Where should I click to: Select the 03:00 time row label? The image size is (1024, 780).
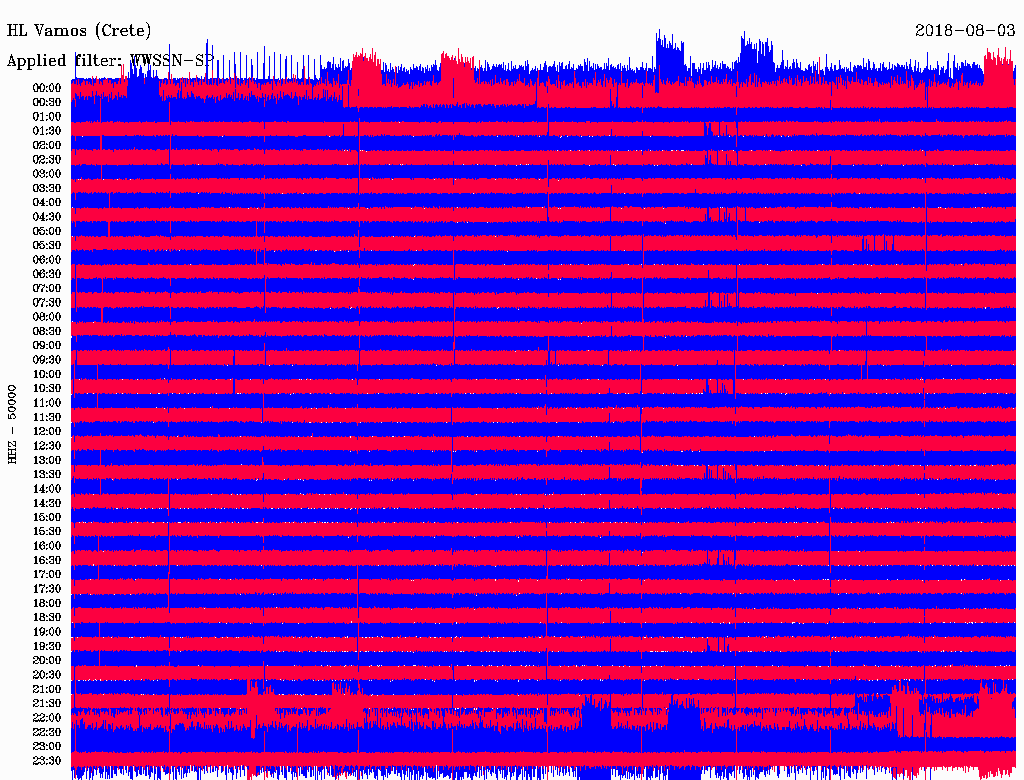coord(47,174)
